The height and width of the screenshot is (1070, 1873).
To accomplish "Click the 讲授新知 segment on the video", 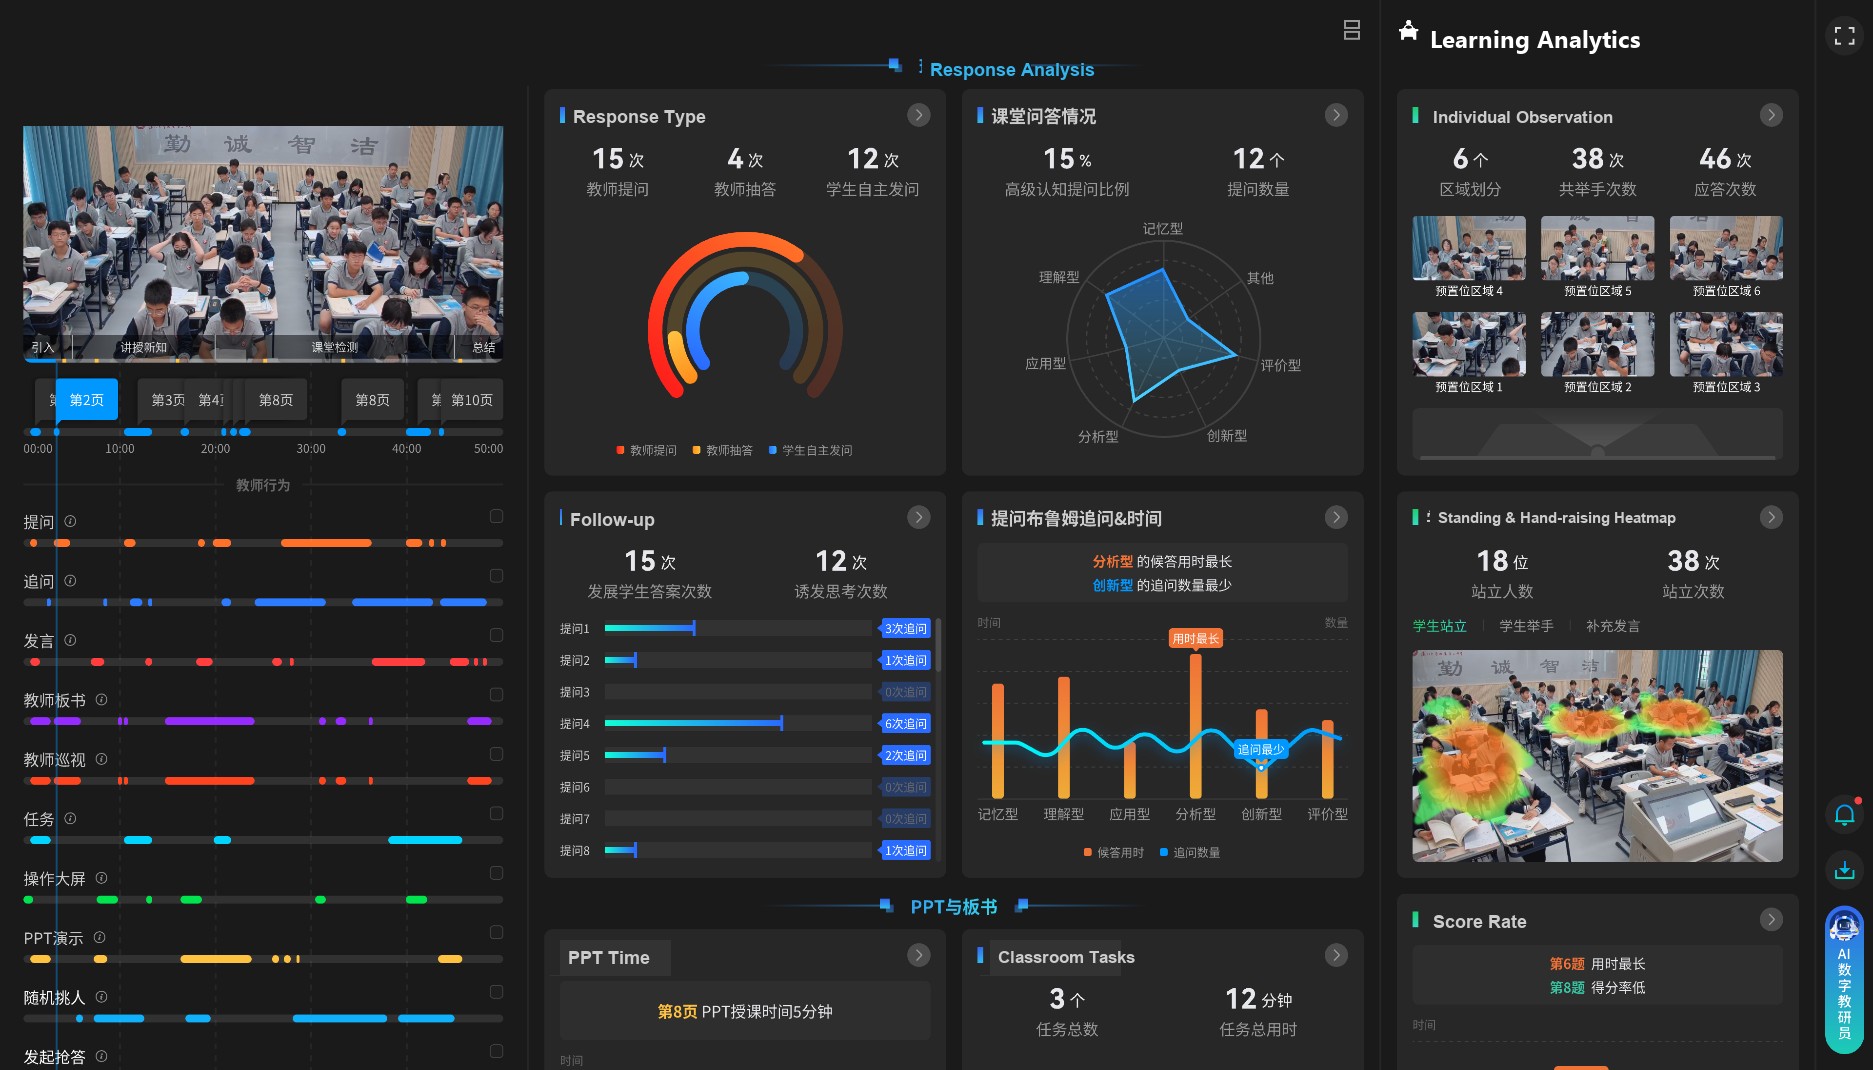I will (144, 348).
